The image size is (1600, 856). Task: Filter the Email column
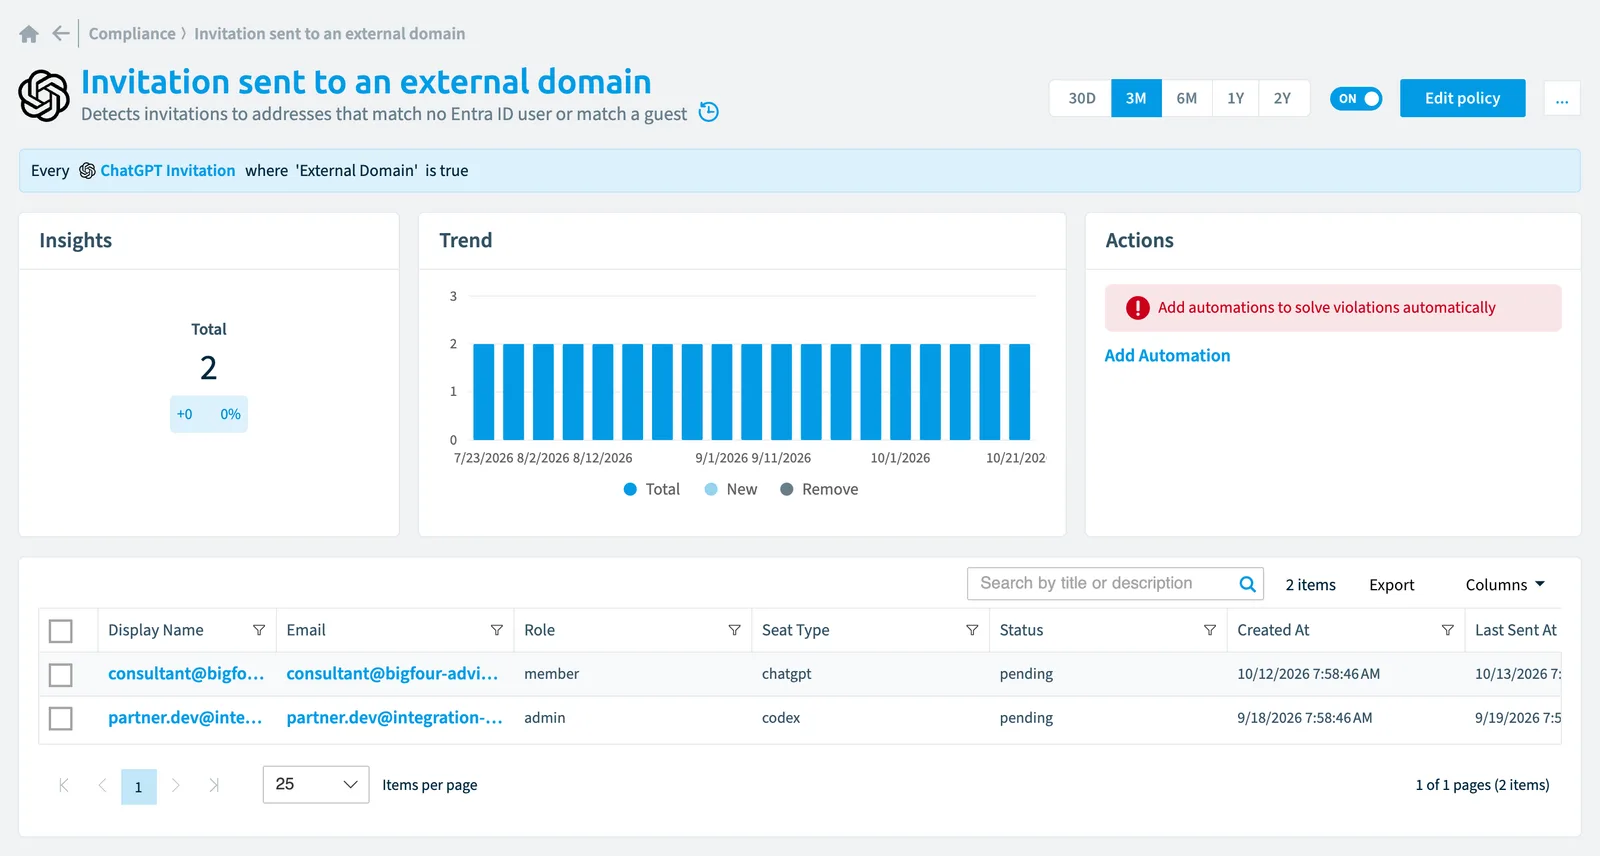[496, 630]
